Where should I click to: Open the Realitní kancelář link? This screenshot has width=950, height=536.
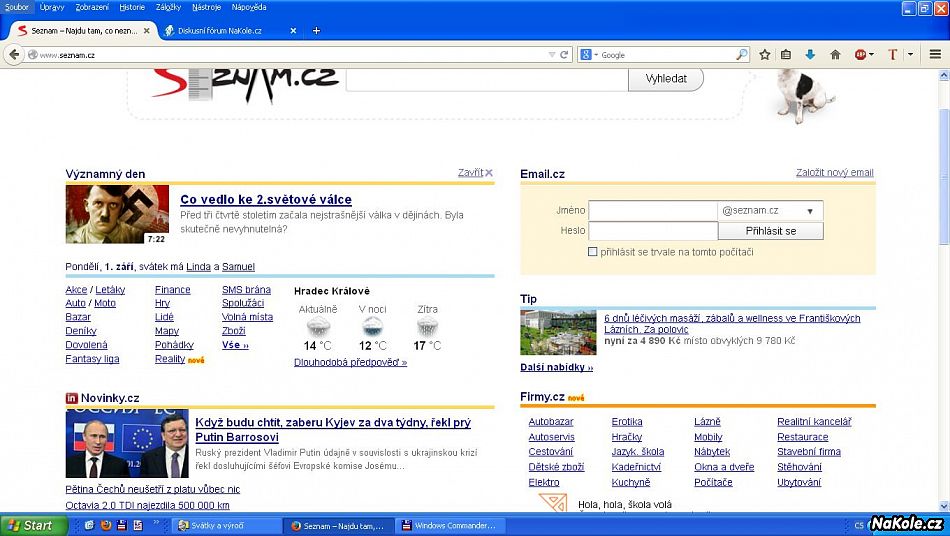(814, 422)
